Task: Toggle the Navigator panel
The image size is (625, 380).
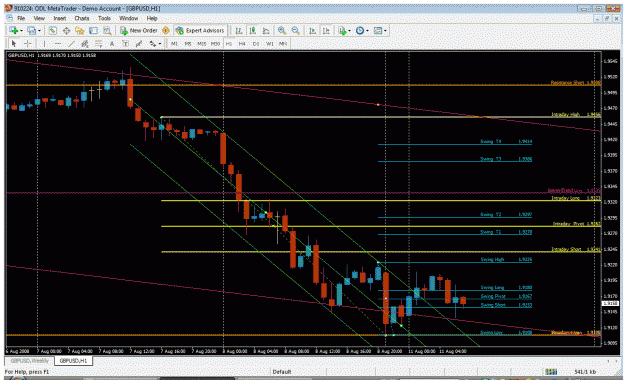Action: tap(80, 31)
